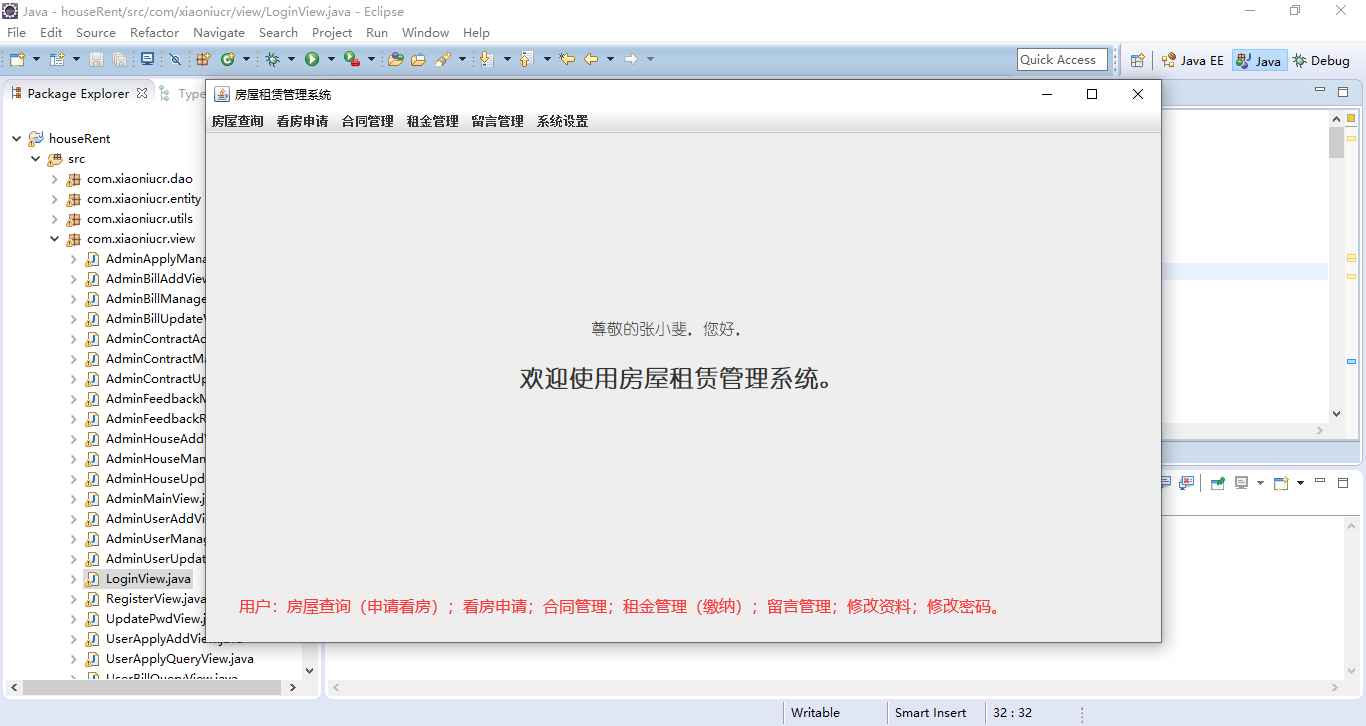Click the Back navigation arrow icon
Image resolution: width=1366 pixels, height=726 pixels.
click(591, 59)
